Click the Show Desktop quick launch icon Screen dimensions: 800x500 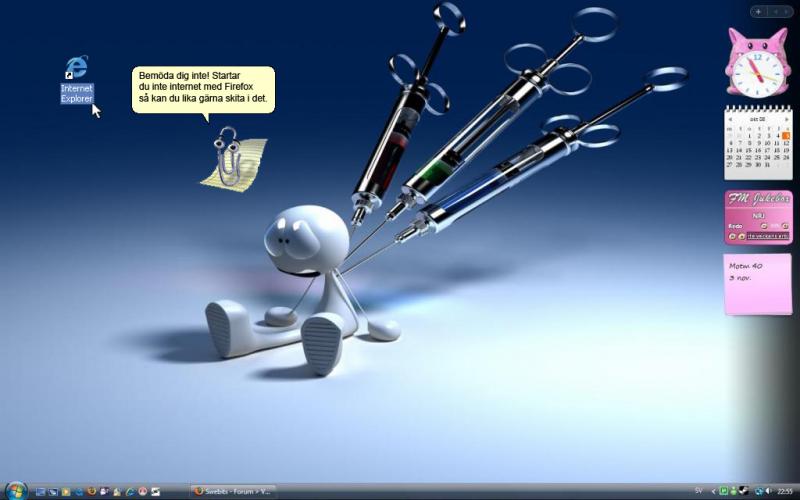[x=40, y=492]
